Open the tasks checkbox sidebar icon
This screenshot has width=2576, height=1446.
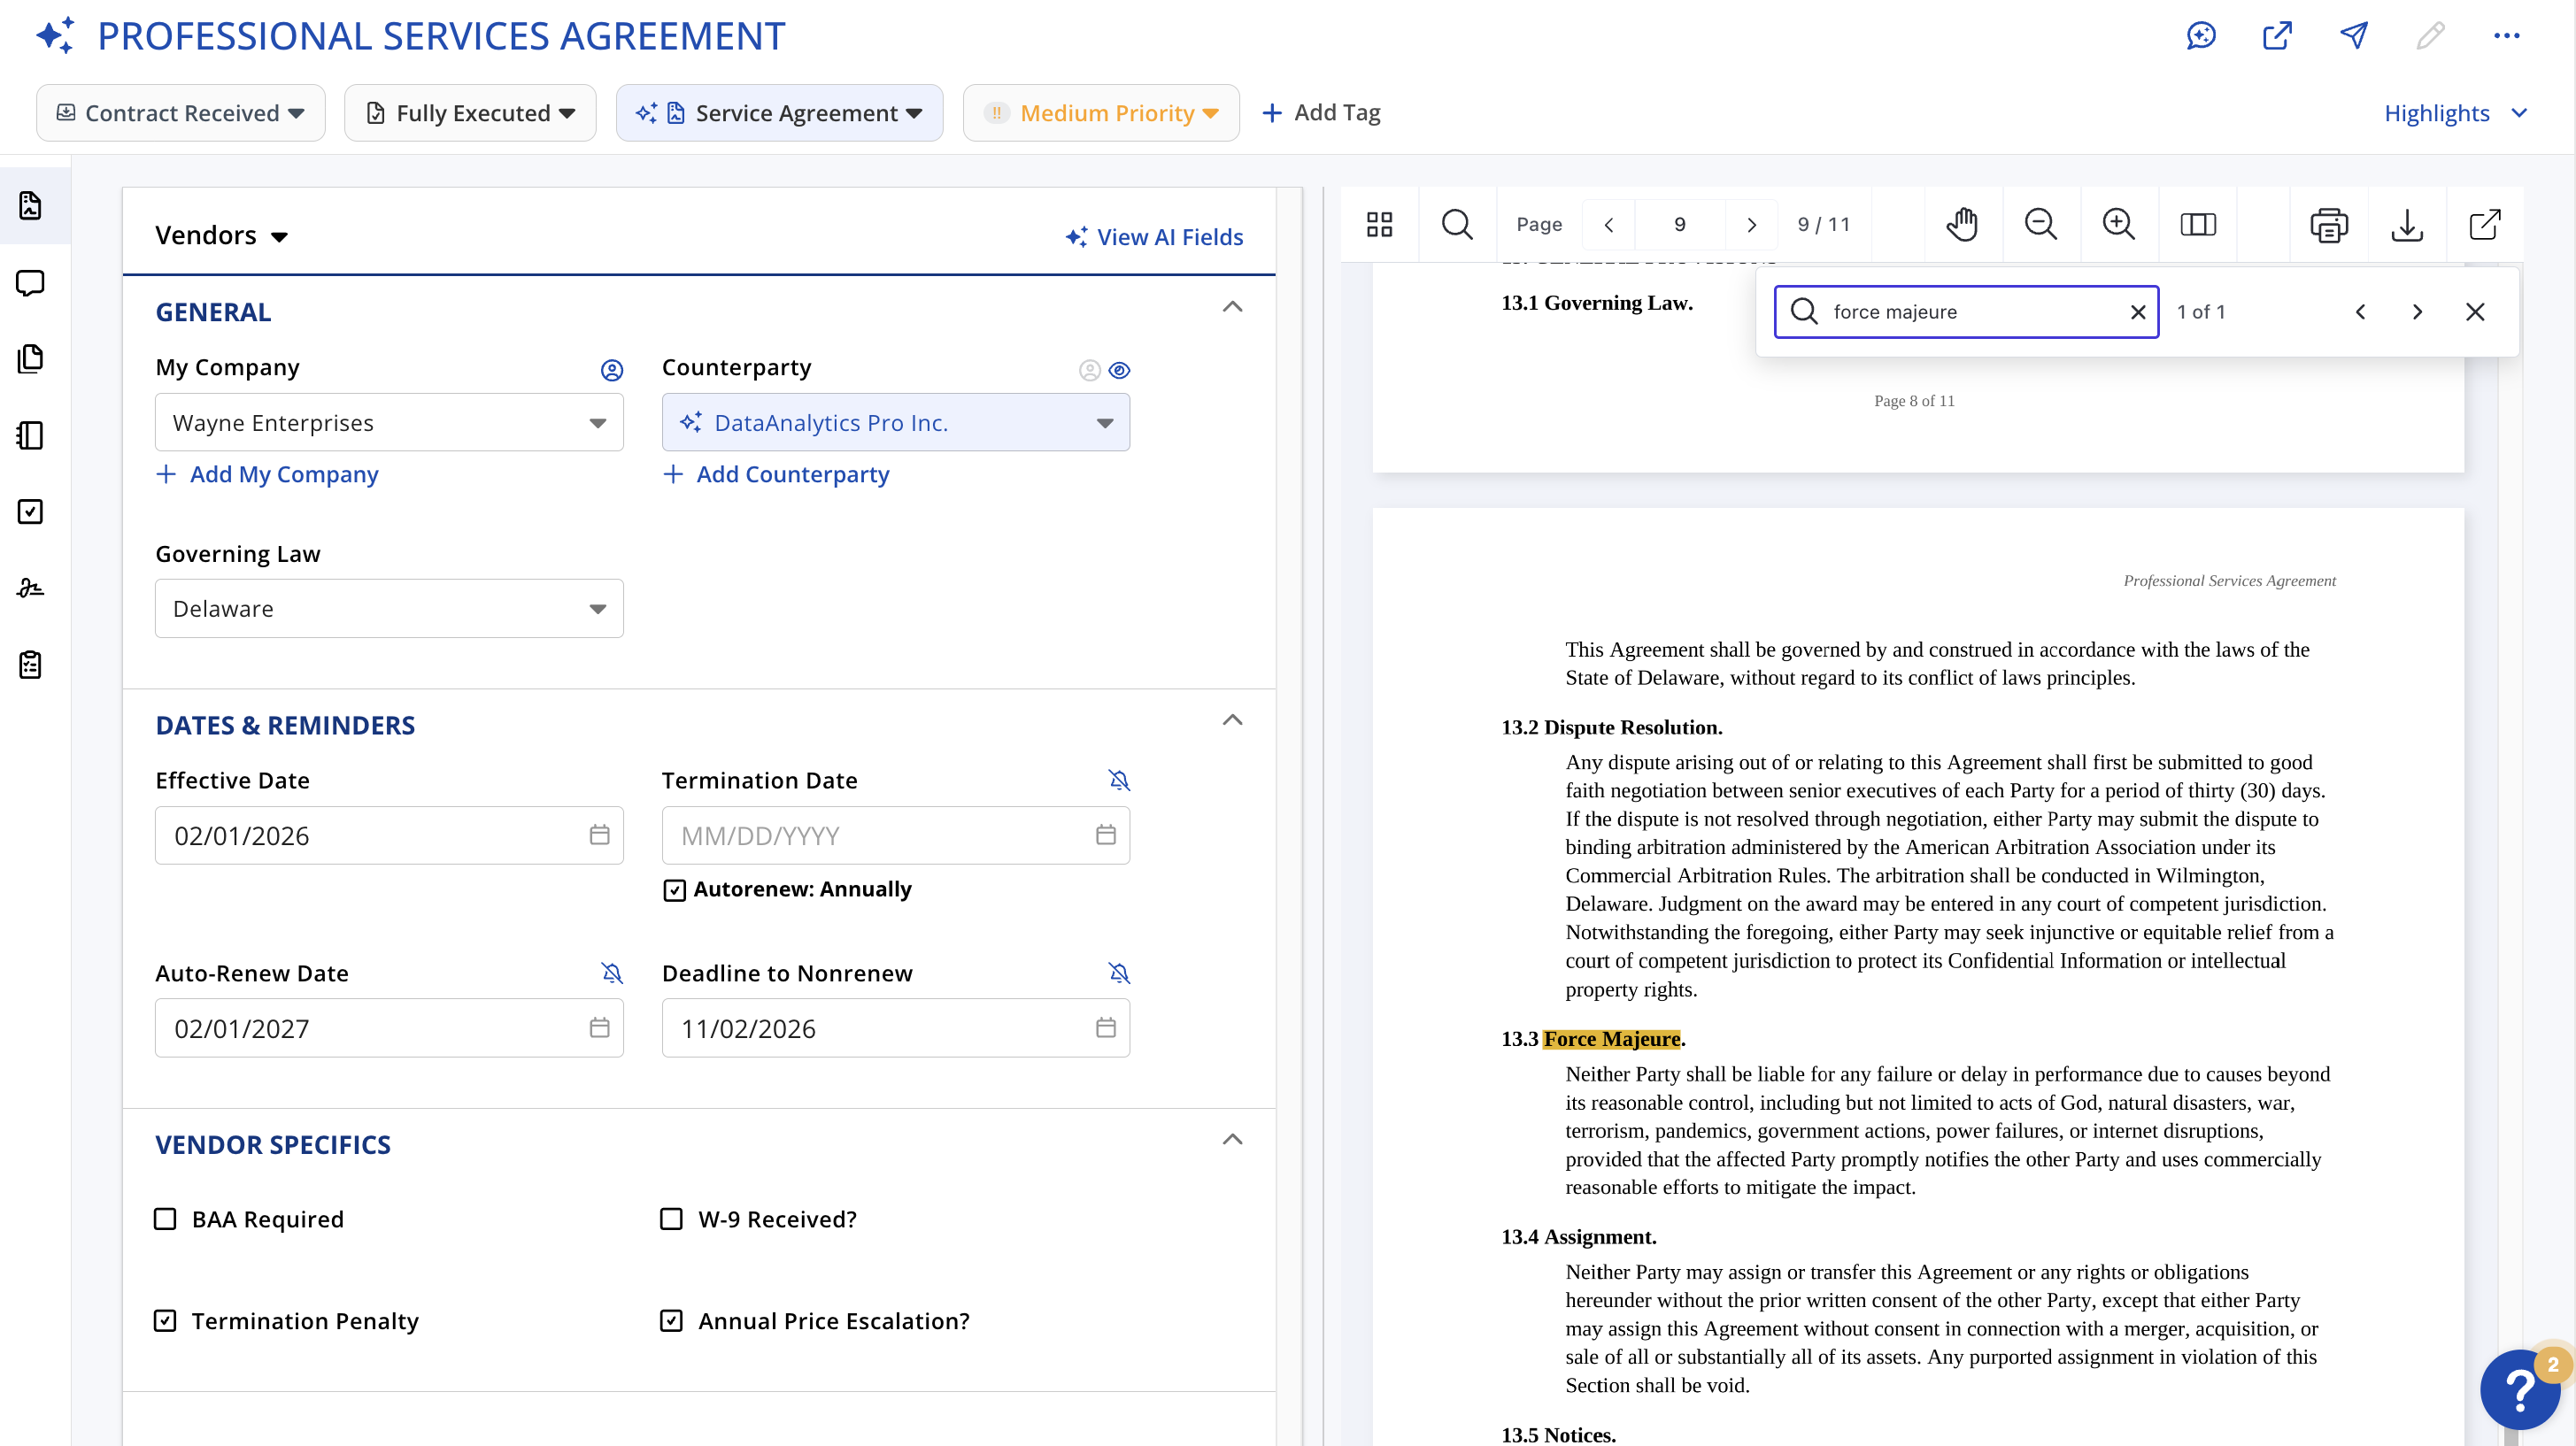31,512
